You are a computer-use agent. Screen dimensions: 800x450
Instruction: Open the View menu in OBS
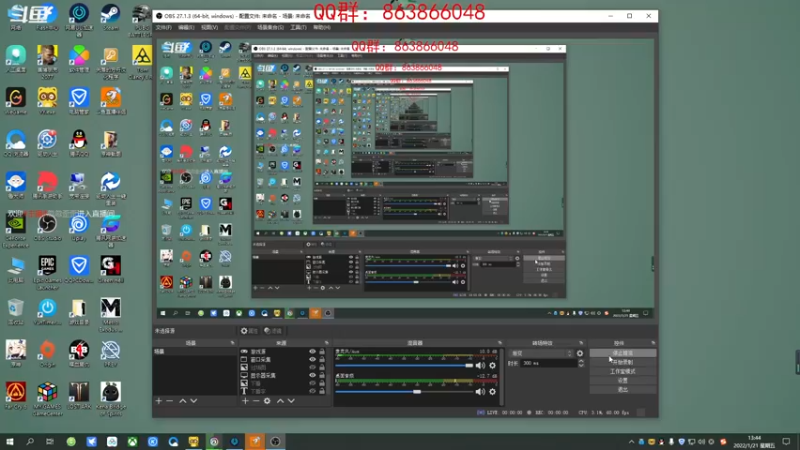click(209, 28)
